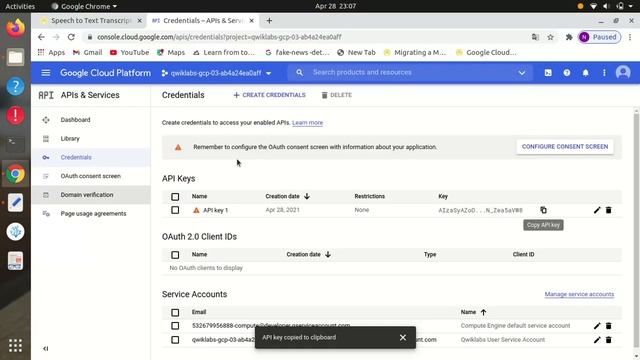This screenshot has width=640, height=360.
Task: Open Chrome extensions puzzle icon
Action: 569,37
